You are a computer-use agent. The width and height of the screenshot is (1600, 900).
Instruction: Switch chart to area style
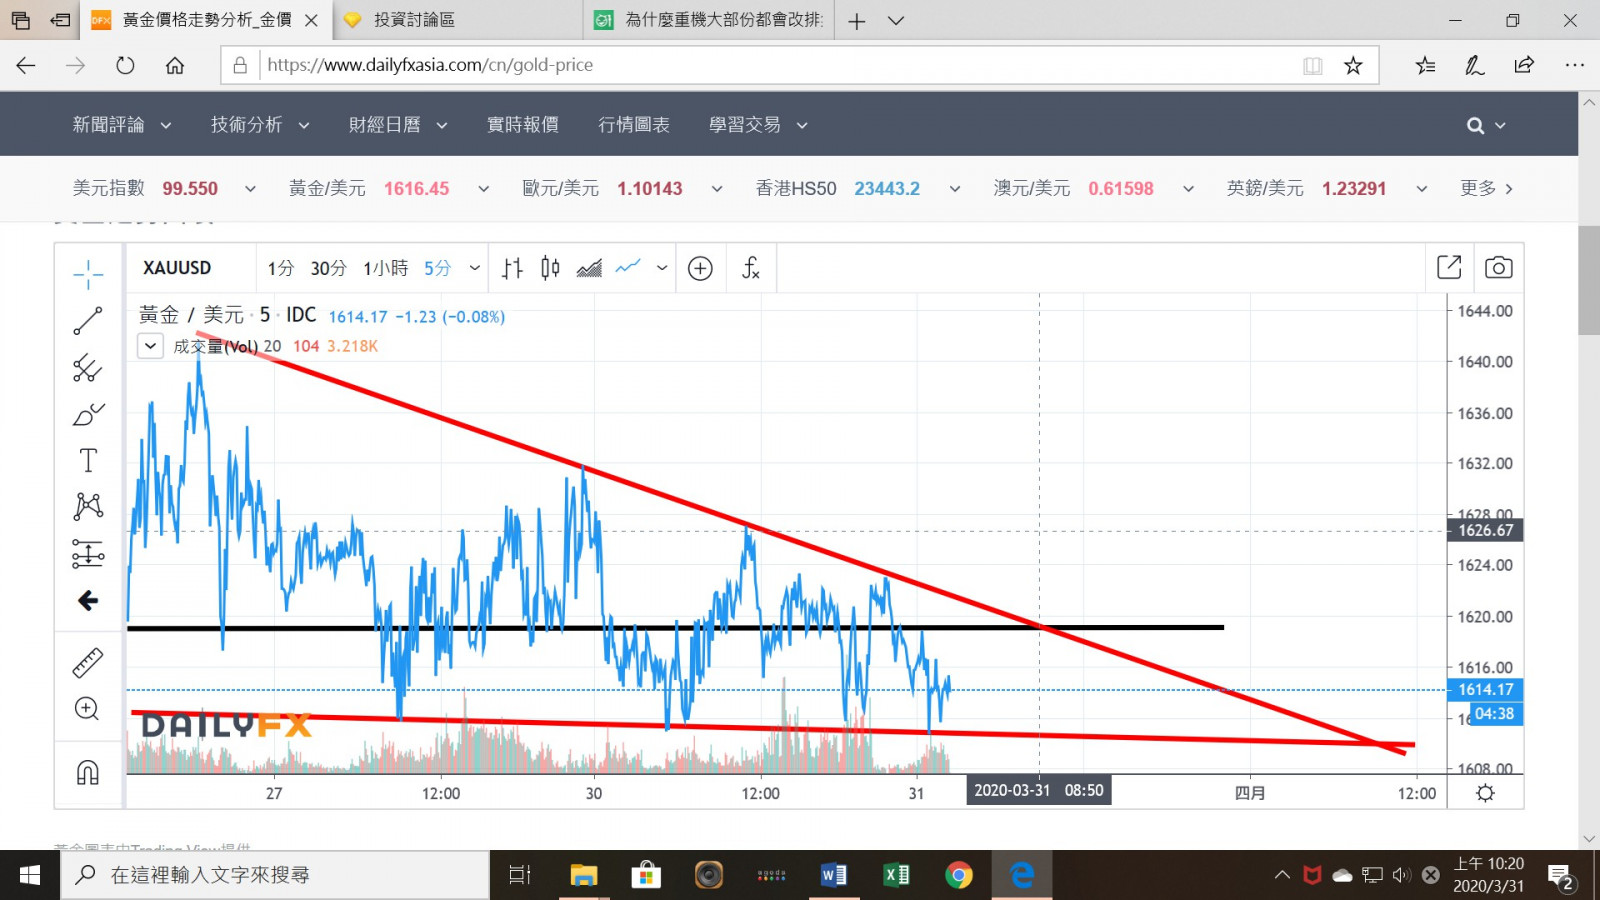click(589, 268)
